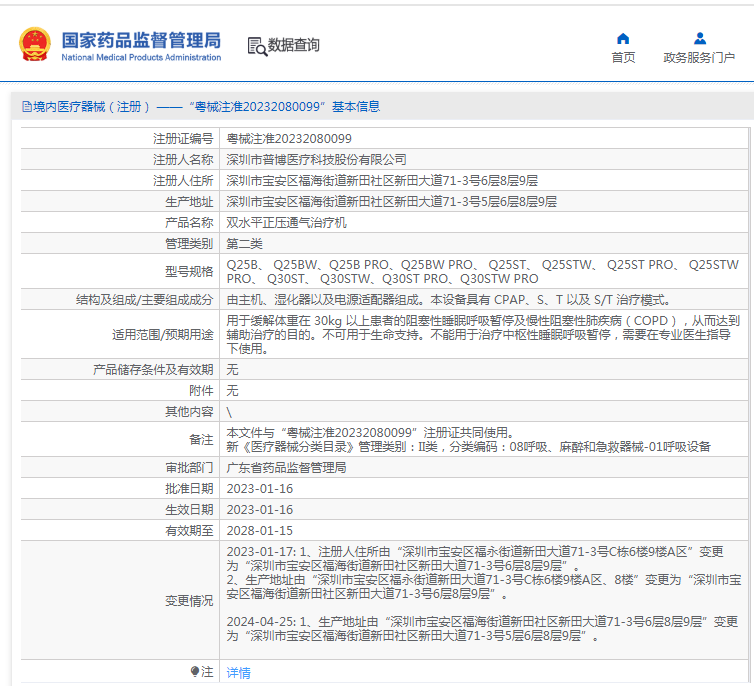This screenshot has width=754, height=686.
Task: Click backslash value in 其他内容 row
Action: pyautogui.click(x=229, y=412)
